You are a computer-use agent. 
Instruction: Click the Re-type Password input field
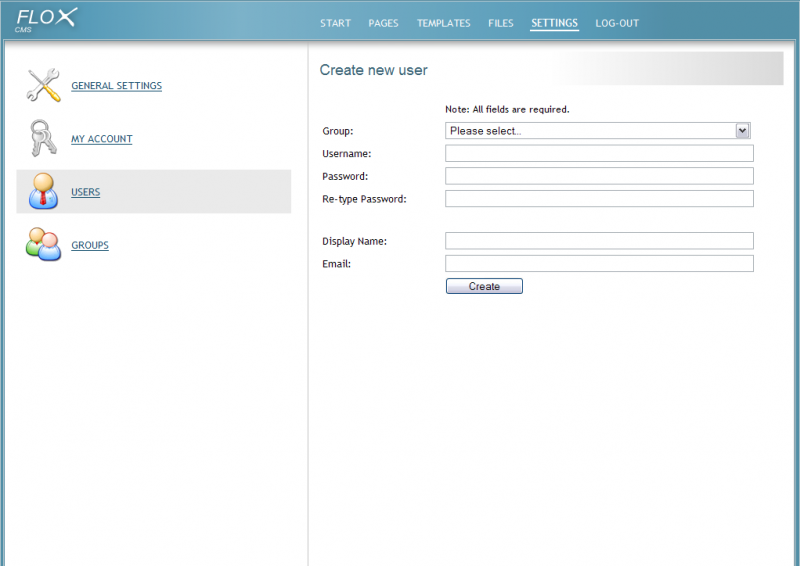[x=599, y=199]
